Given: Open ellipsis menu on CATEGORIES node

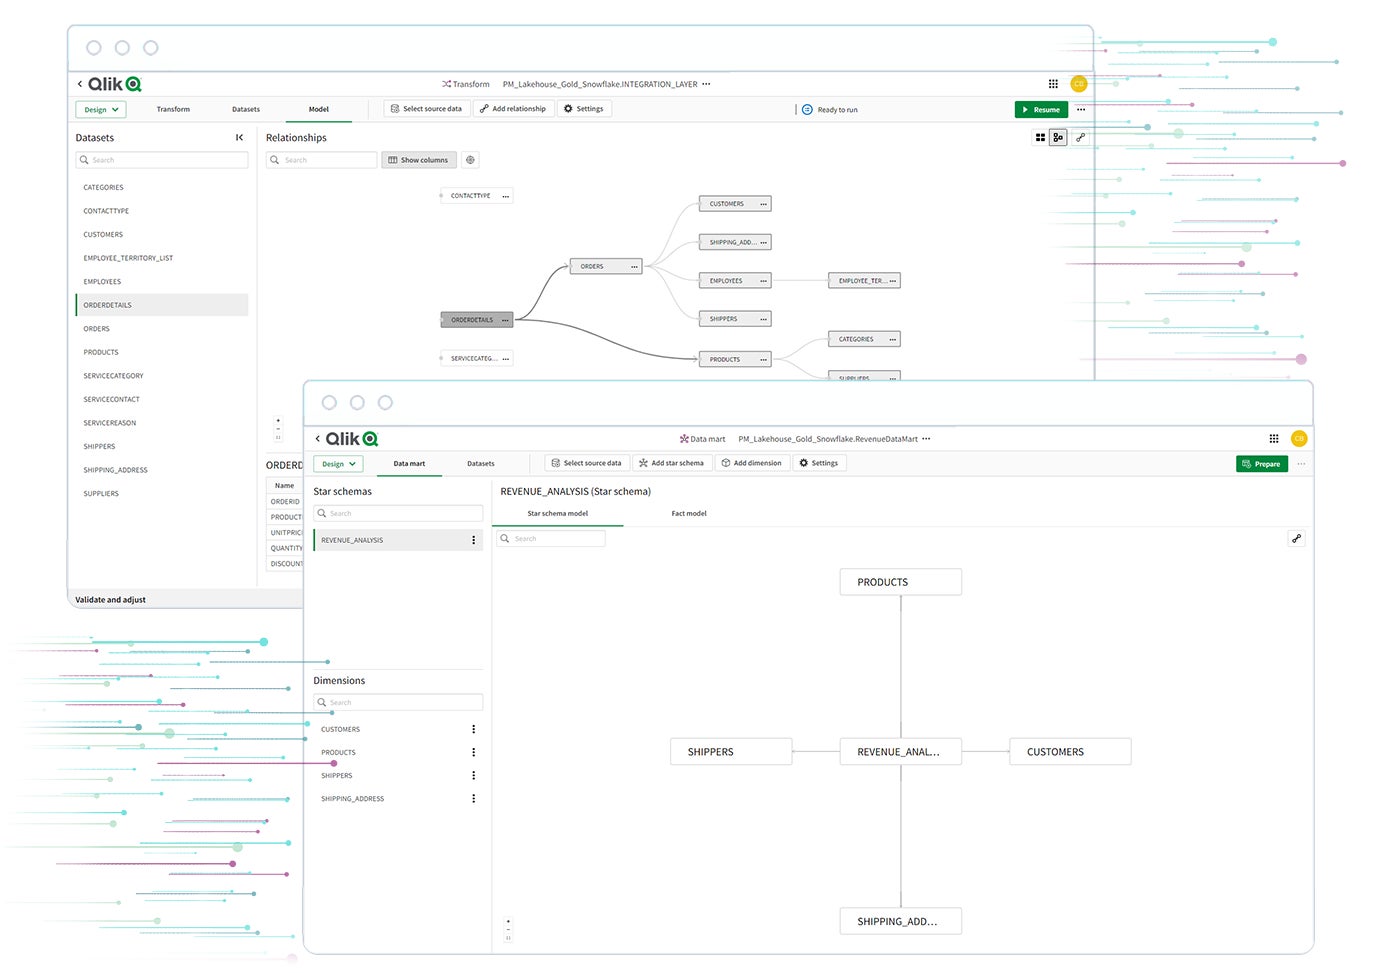Looking at the screenshot, I should pyautogui.click(x=892, y=340).
